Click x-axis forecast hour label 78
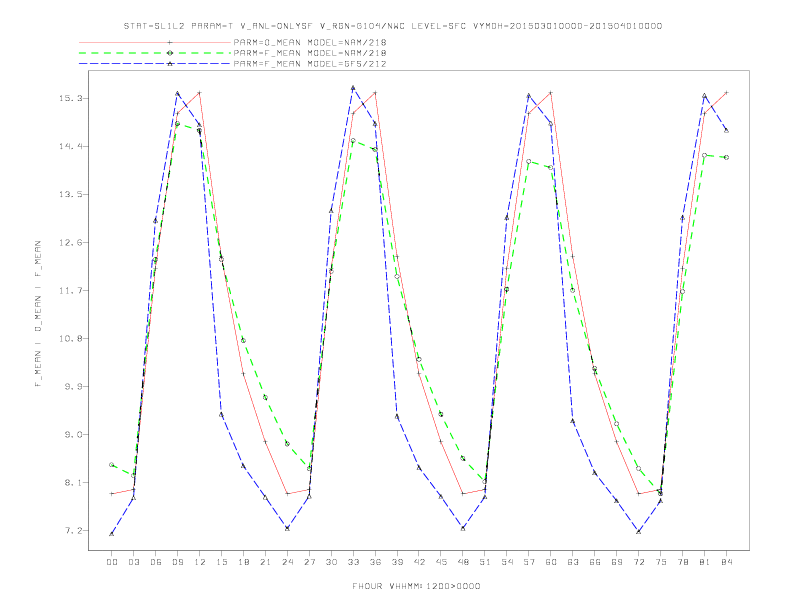The image size is (792, 612). 683,562
